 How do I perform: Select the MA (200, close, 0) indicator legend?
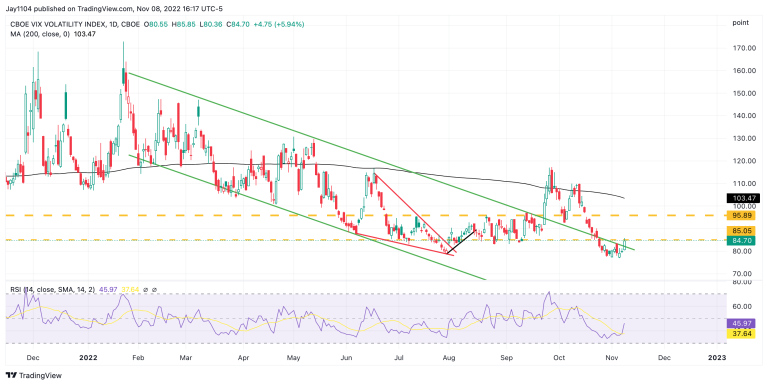(53, 33)
